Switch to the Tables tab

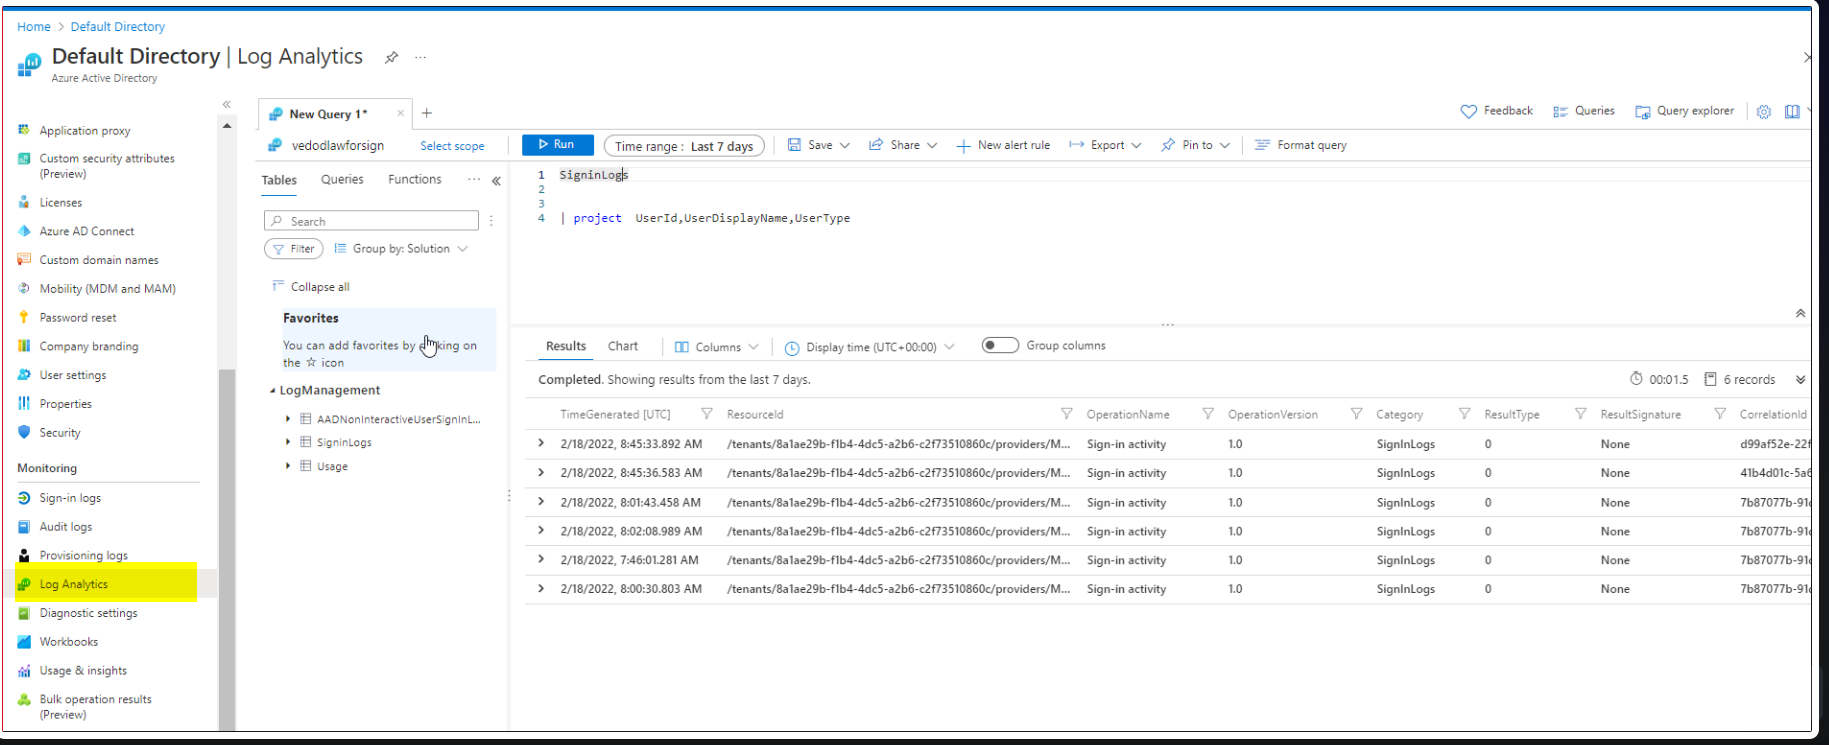279,180
